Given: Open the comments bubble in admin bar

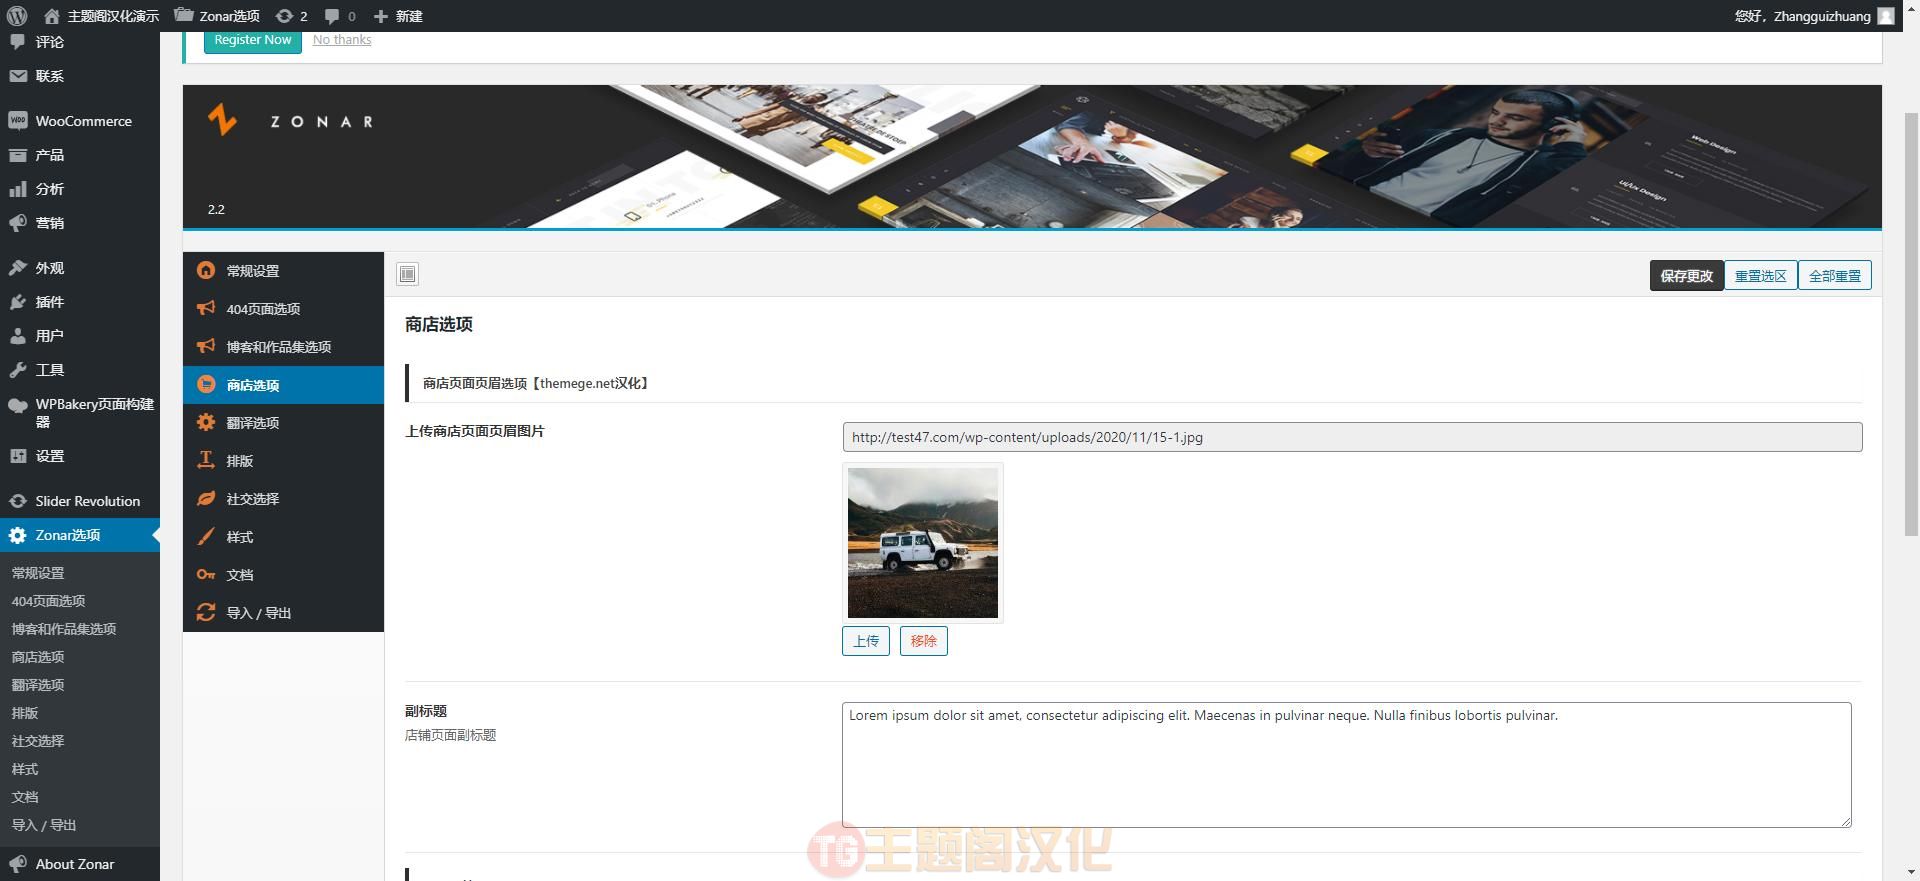Looking at the screenshot, I should tap(340, 16).
